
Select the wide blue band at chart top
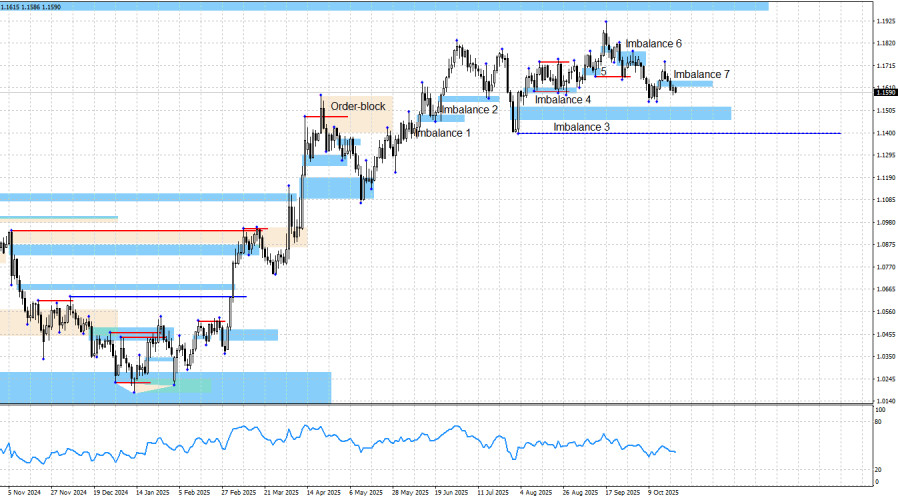pyautogui.click(x=400, y=6)
